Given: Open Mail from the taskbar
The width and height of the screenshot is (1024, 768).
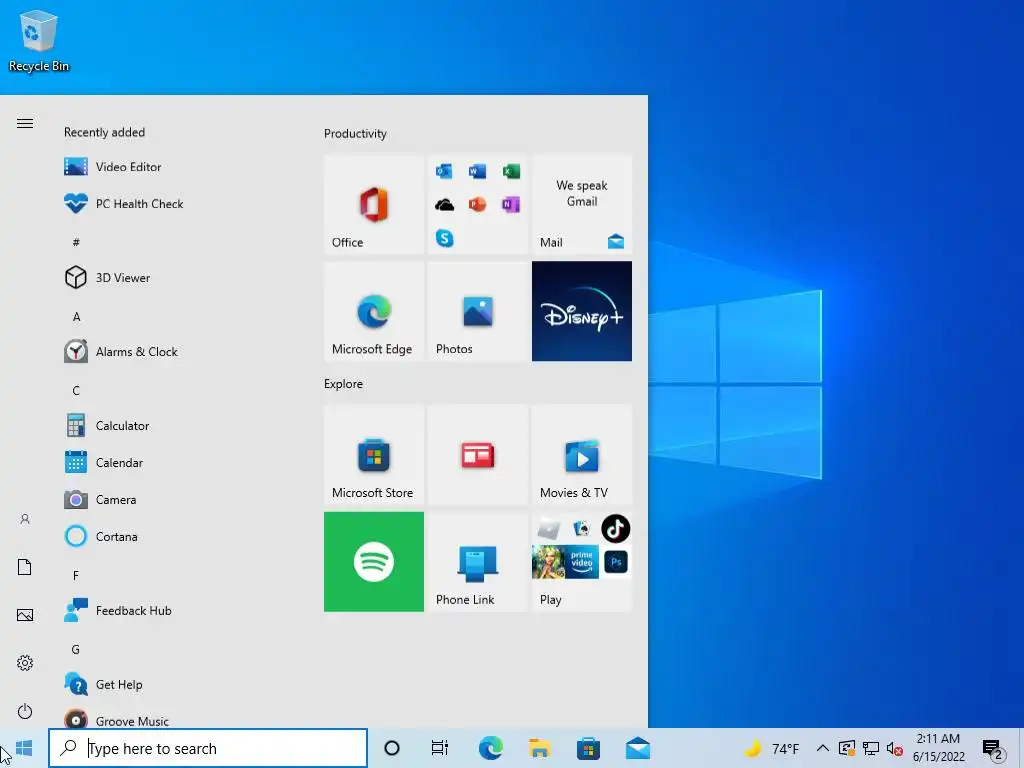Looking at the screenshot, I should pyautogui.click(x=637, y=748).
